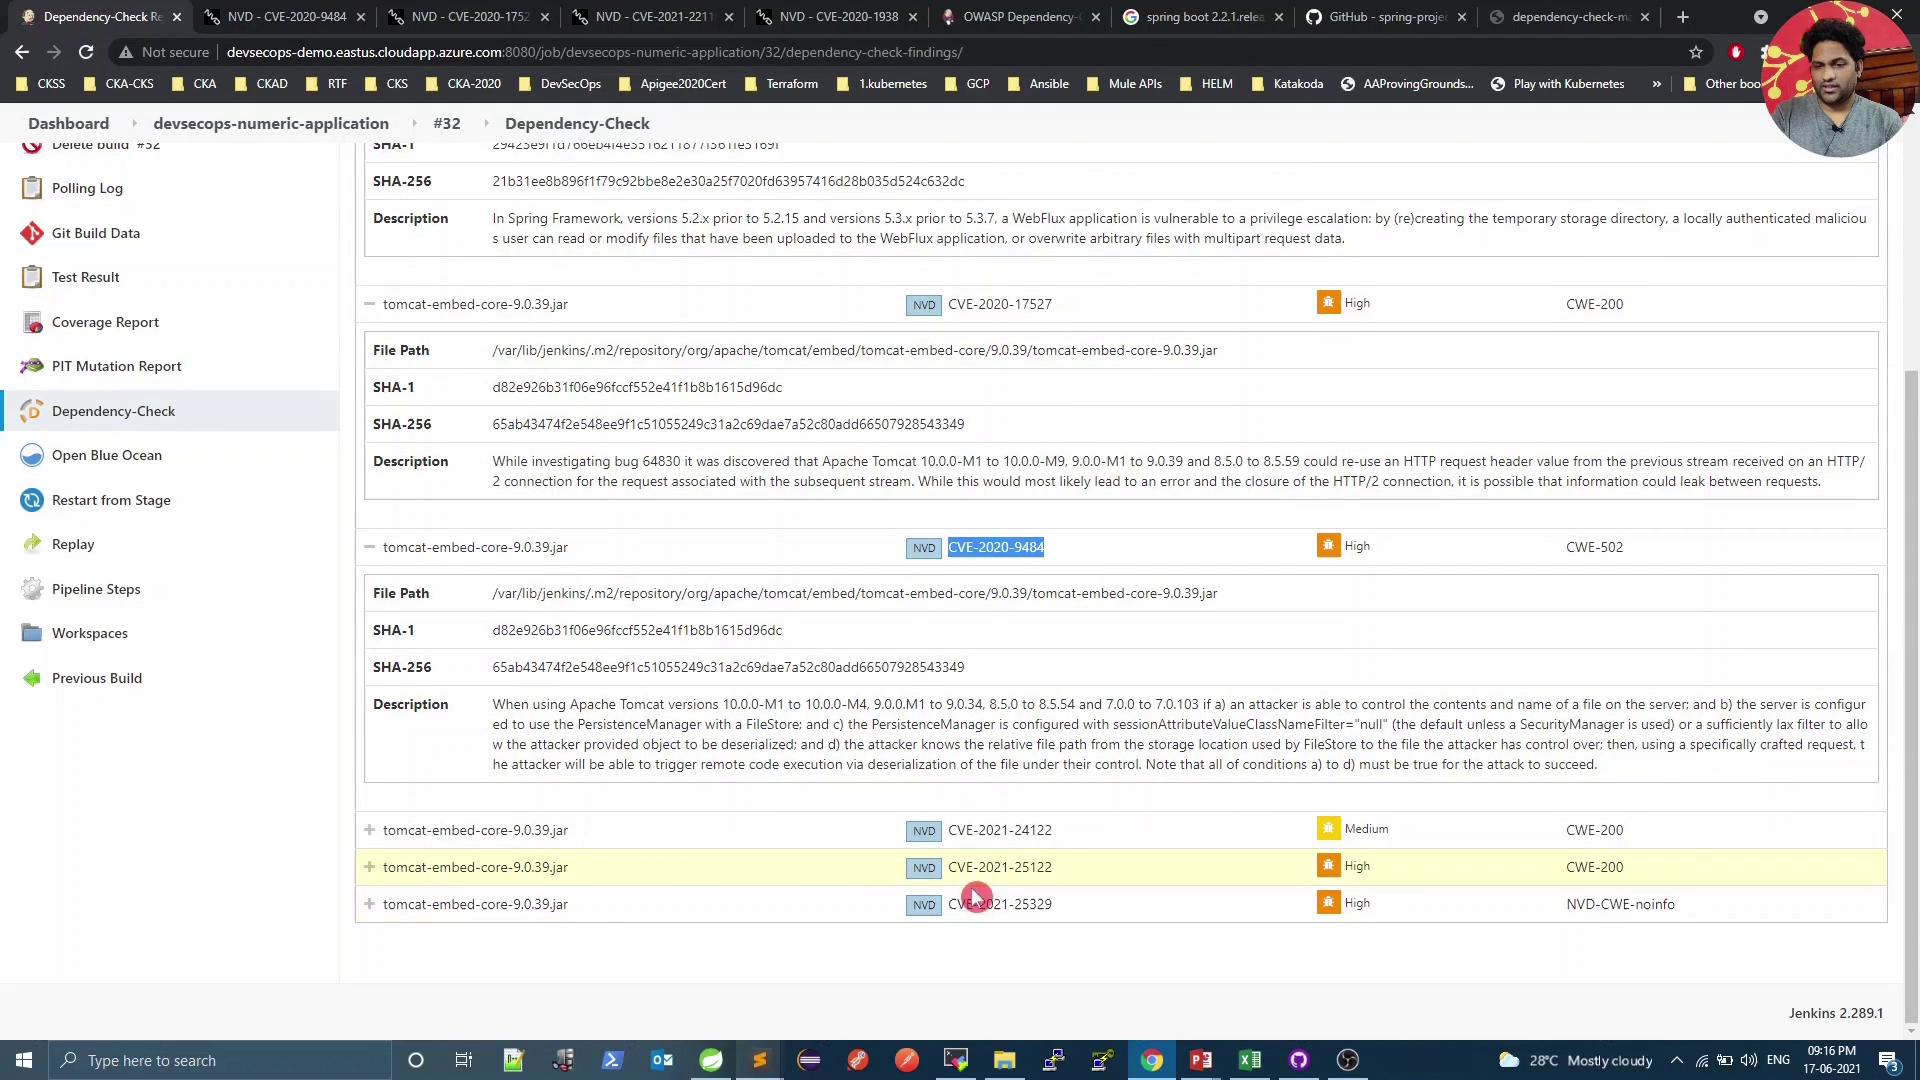This screenshot has width=1920, height=1080.
Task: Go to the devsecops-numeric-application breadcrumb
Action: [271, 123]
